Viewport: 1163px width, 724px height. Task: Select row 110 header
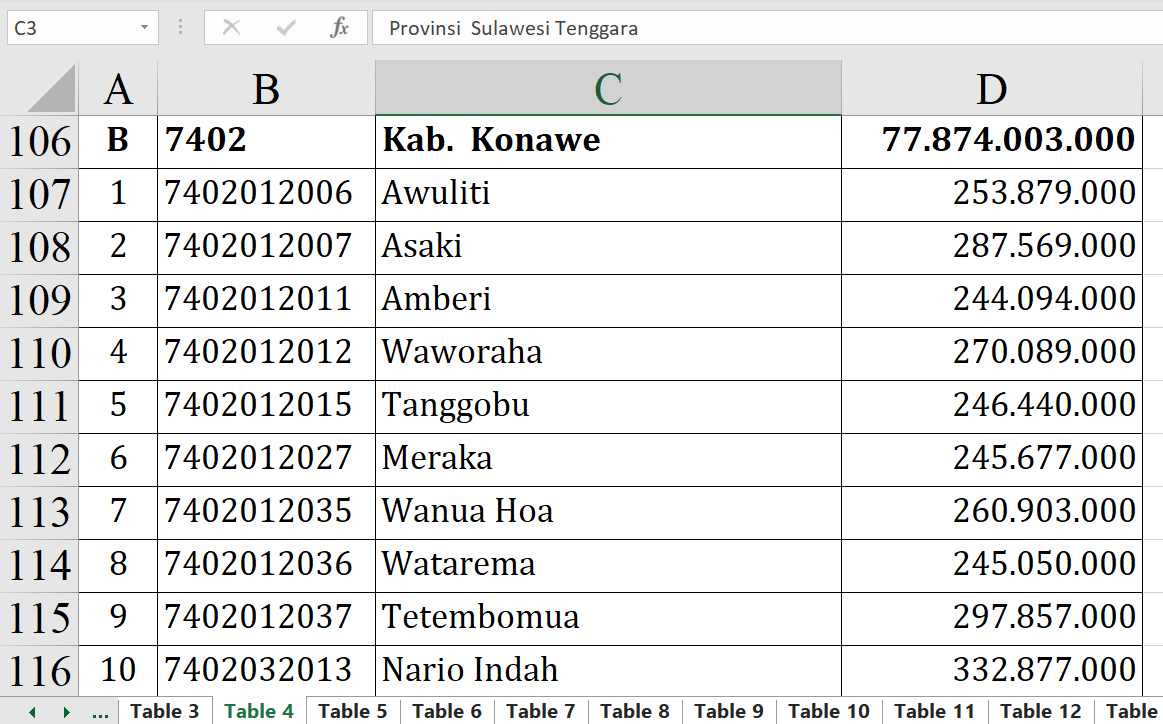[x=40, y=353]
